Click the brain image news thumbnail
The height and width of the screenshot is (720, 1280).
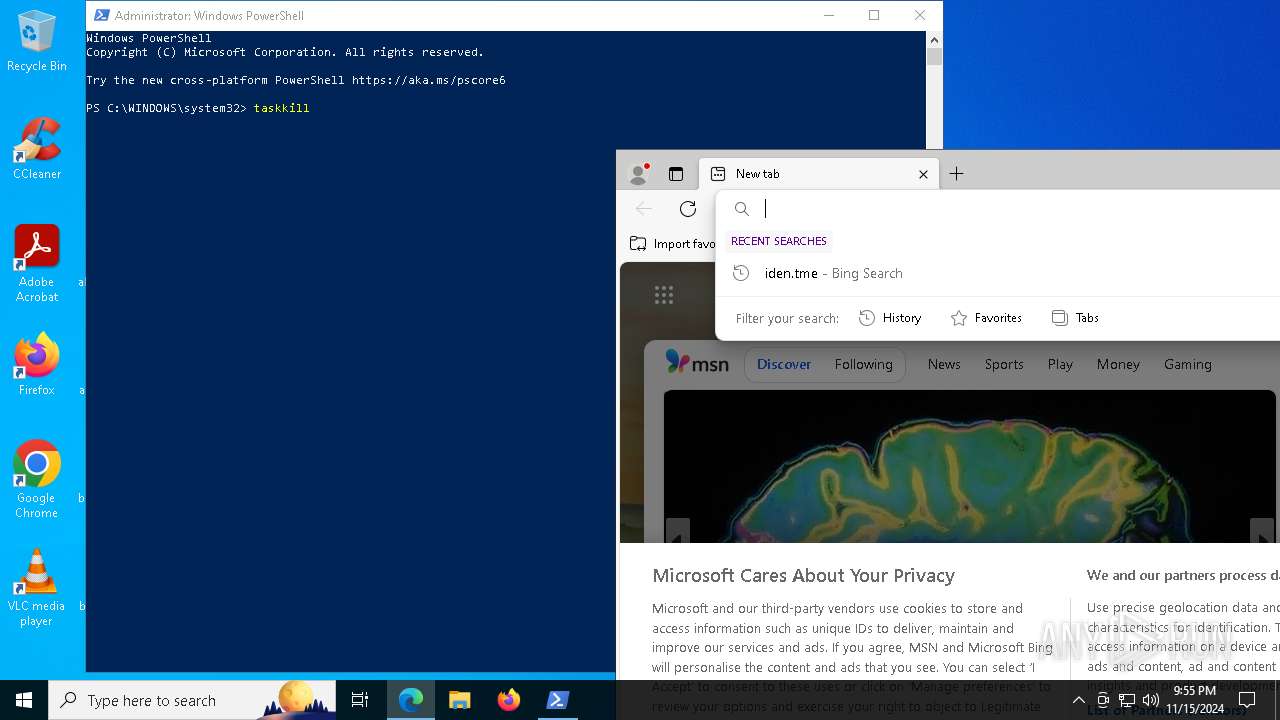click(970, 466)
